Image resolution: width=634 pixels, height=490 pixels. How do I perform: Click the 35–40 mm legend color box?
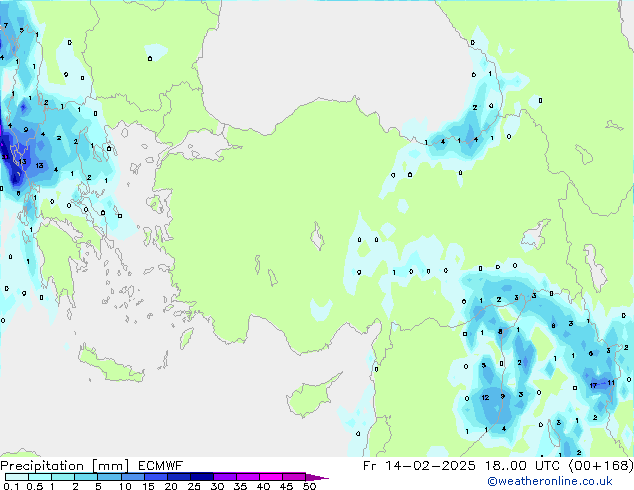pyautogui.click(x=247, y=477)
